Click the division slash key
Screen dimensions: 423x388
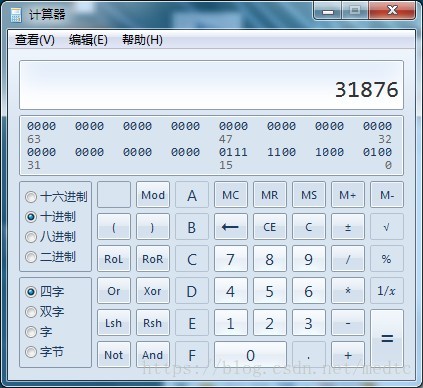point(348,259)
